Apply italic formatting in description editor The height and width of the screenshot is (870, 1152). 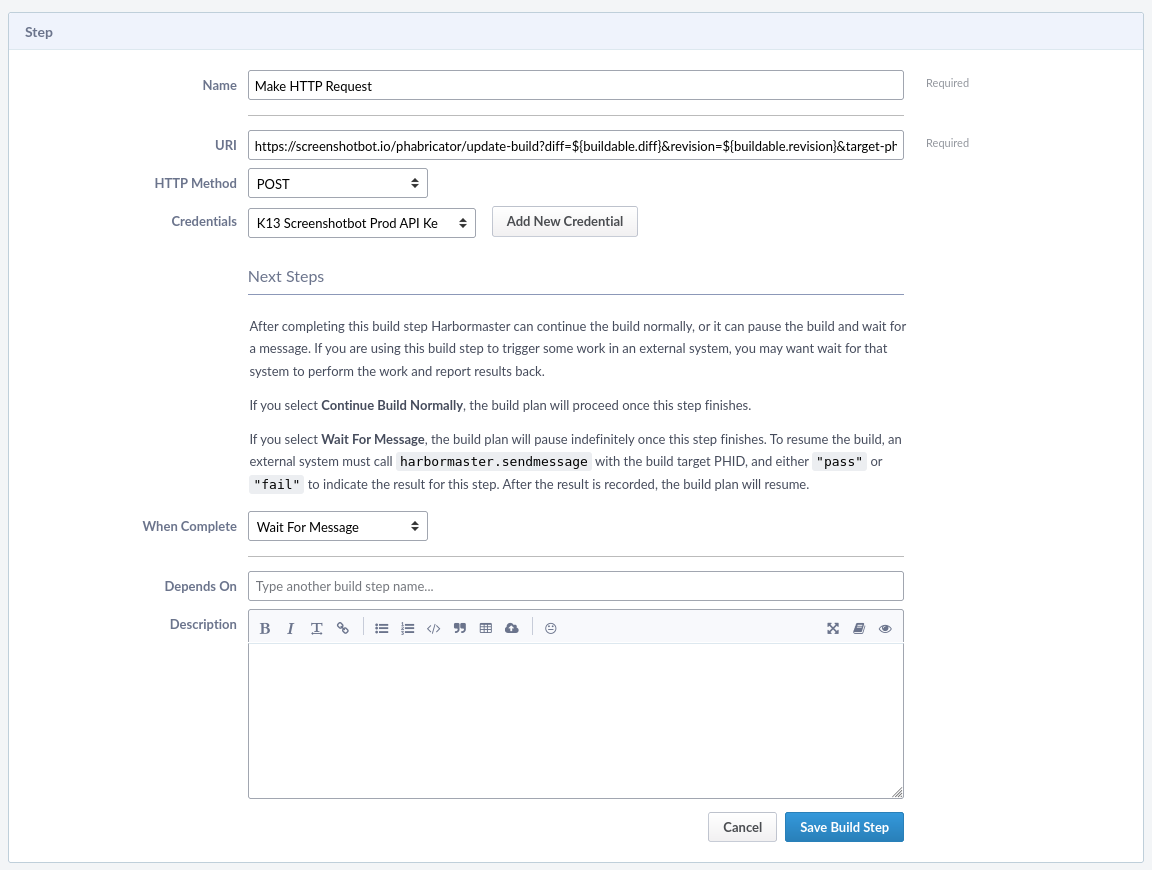pyautogui.click(x=290, y=628)
